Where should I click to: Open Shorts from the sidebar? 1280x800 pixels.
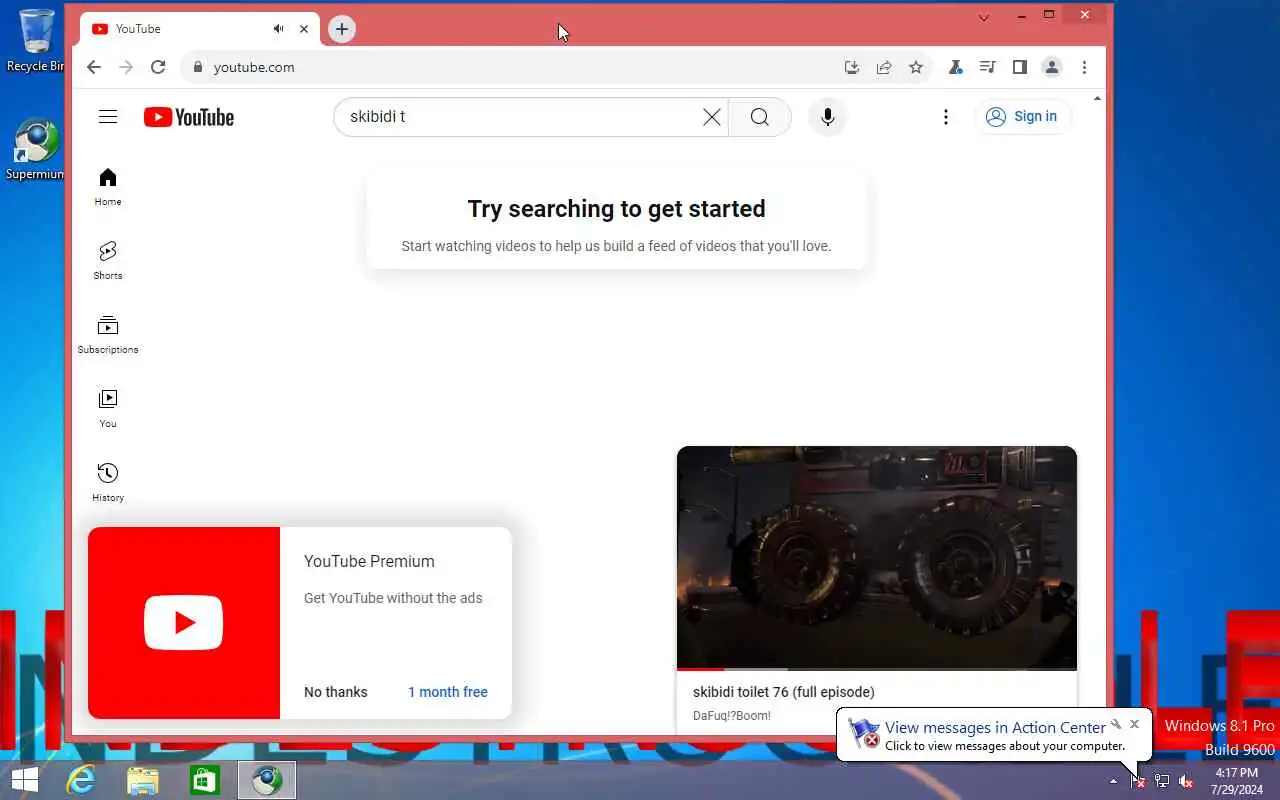pos(108,260)
